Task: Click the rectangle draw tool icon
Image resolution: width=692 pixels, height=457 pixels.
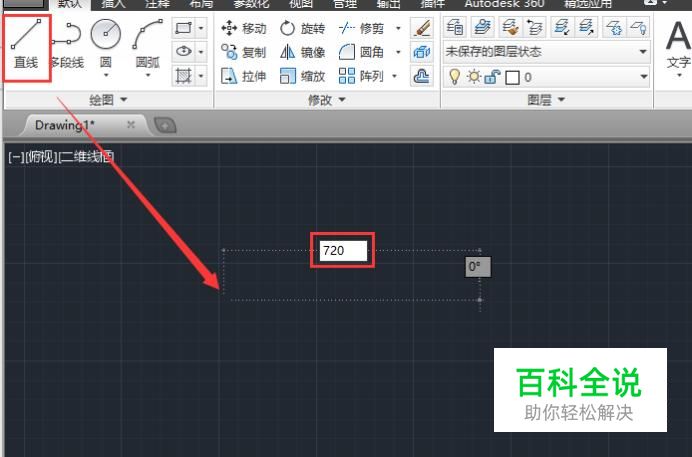Action: (x=183, y=28)
